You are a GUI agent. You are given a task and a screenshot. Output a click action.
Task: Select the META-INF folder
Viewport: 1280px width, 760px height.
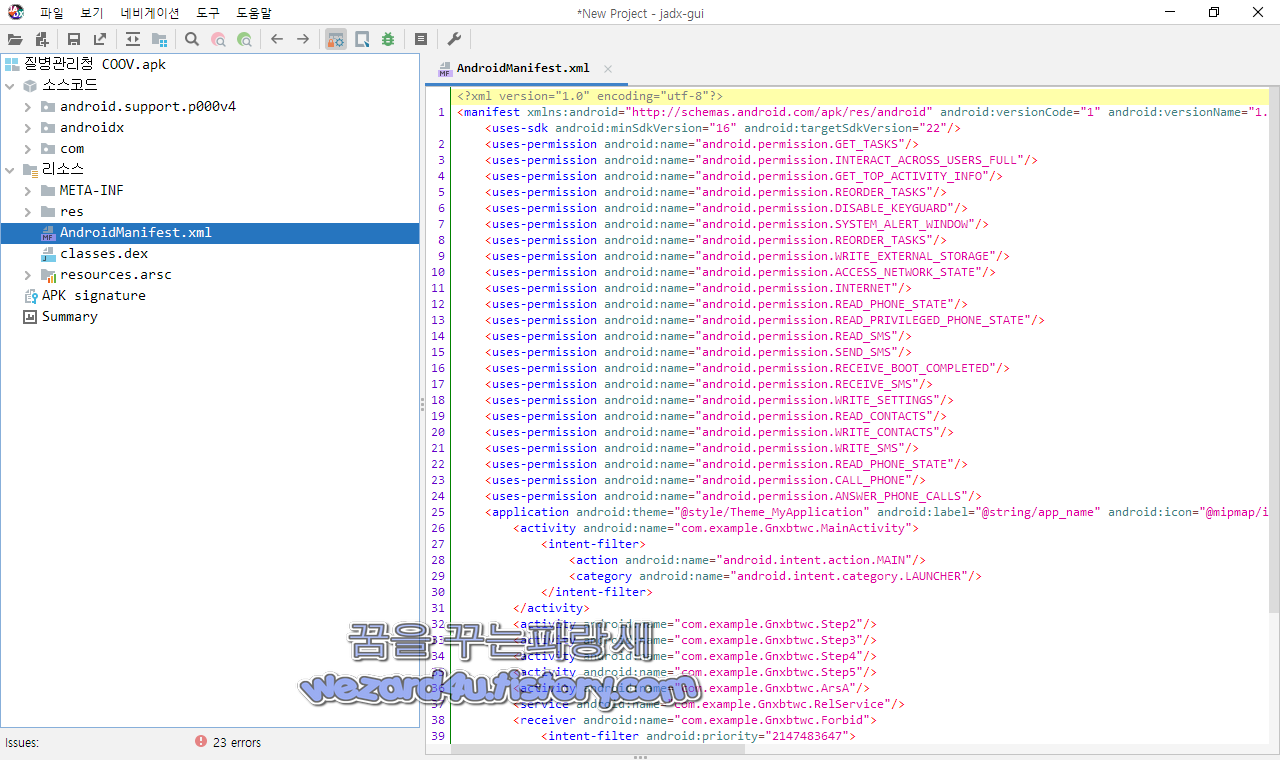pyautogui.click(x=92, y=190)
